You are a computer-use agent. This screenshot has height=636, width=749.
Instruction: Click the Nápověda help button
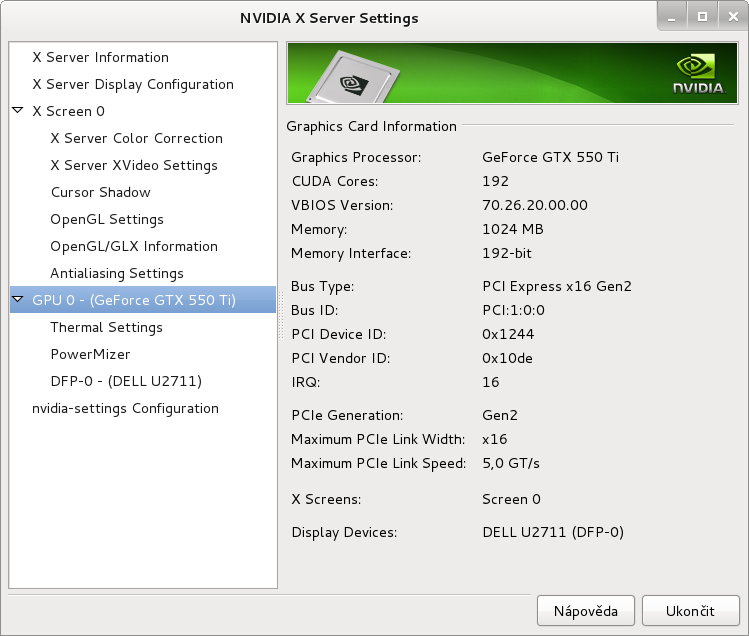pos(586,611)
